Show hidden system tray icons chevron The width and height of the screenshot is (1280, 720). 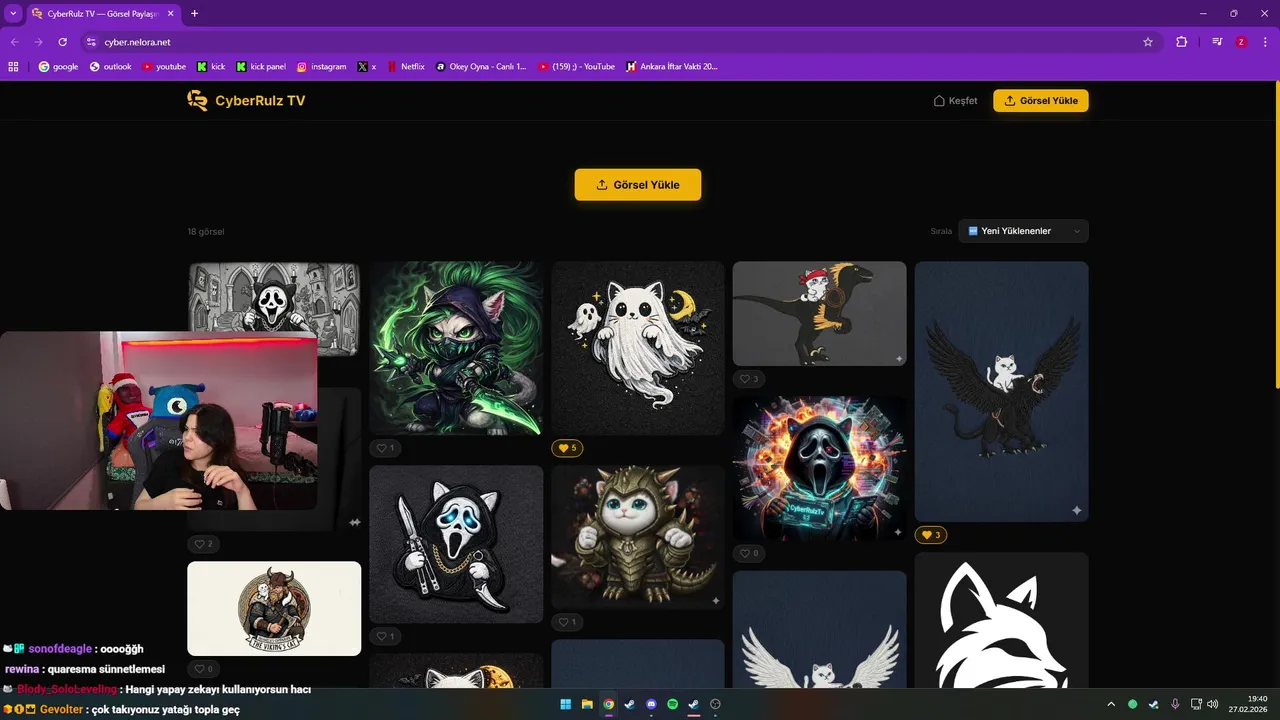[1111, 704]
